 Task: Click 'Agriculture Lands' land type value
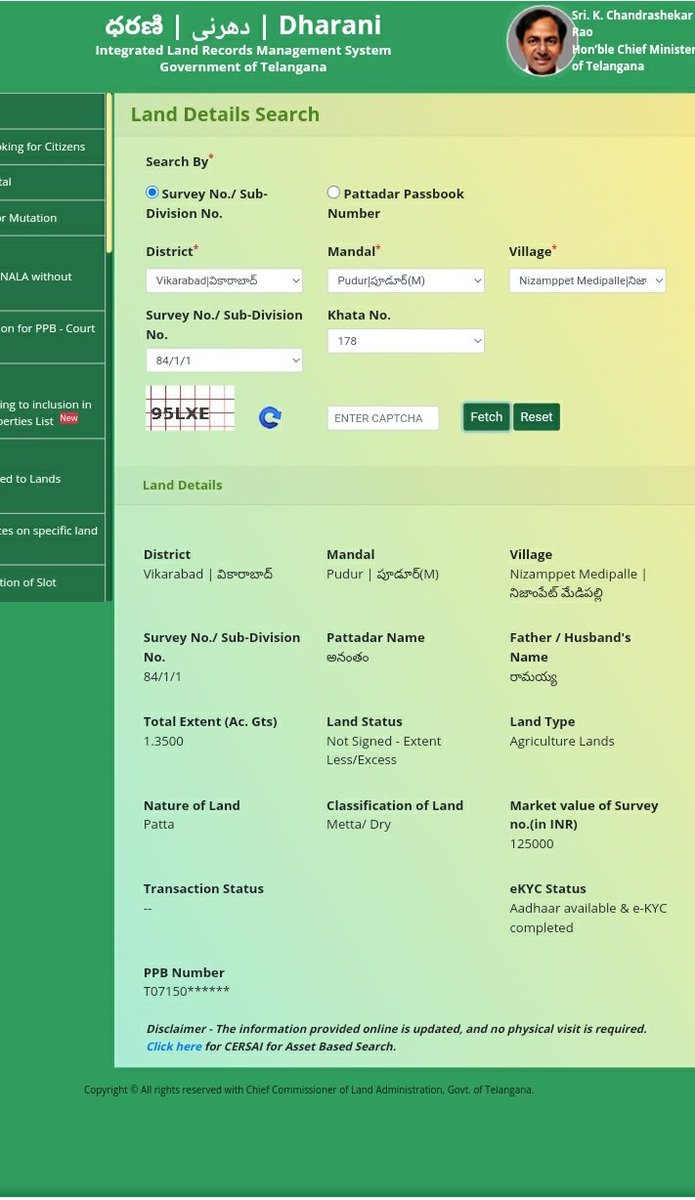coord(562,741)
